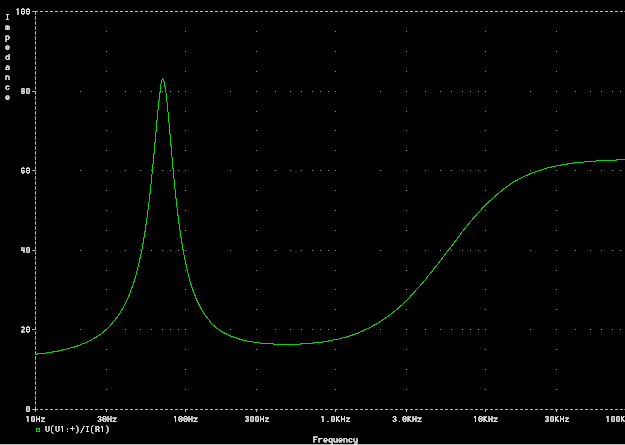This screenshot has height=445, width=625.
Task: Click the 60 label on the y-axis
Action: click(25, 170)
